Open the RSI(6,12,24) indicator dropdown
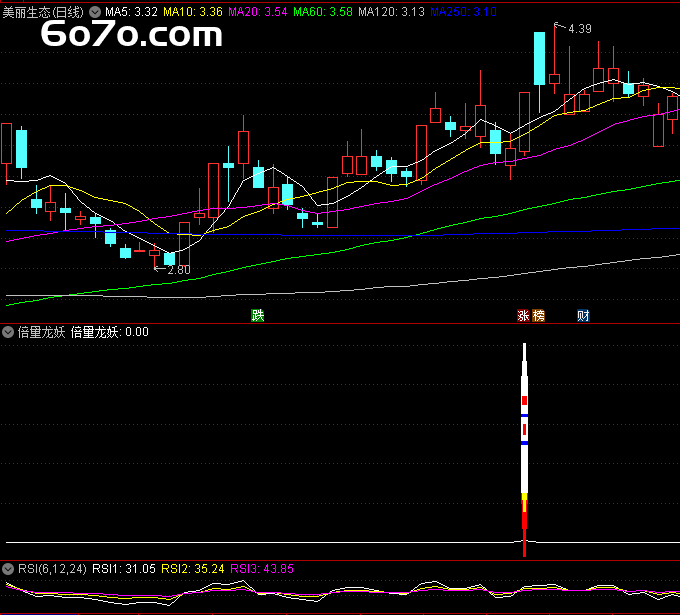The width and height of the screenshot is (680, 615). [x=8, y=569]
